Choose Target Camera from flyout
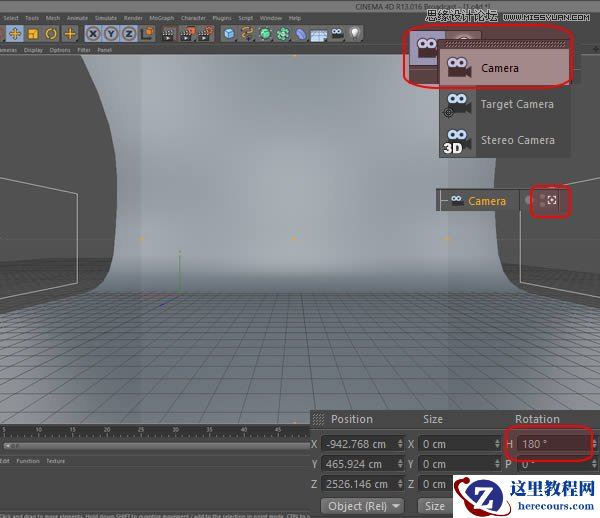Image resolution: width=600 pixels, height=518 pixels. [504, 104]
